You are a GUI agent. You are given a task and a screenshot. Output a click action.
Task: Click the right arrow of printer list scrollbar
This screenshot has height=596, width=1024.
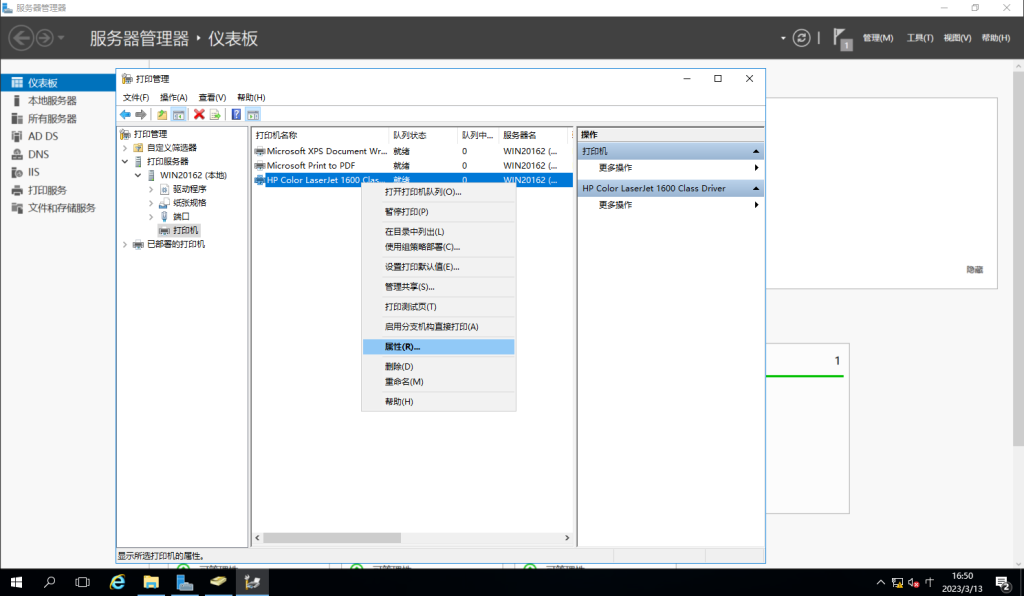click(x=567, y=538)
